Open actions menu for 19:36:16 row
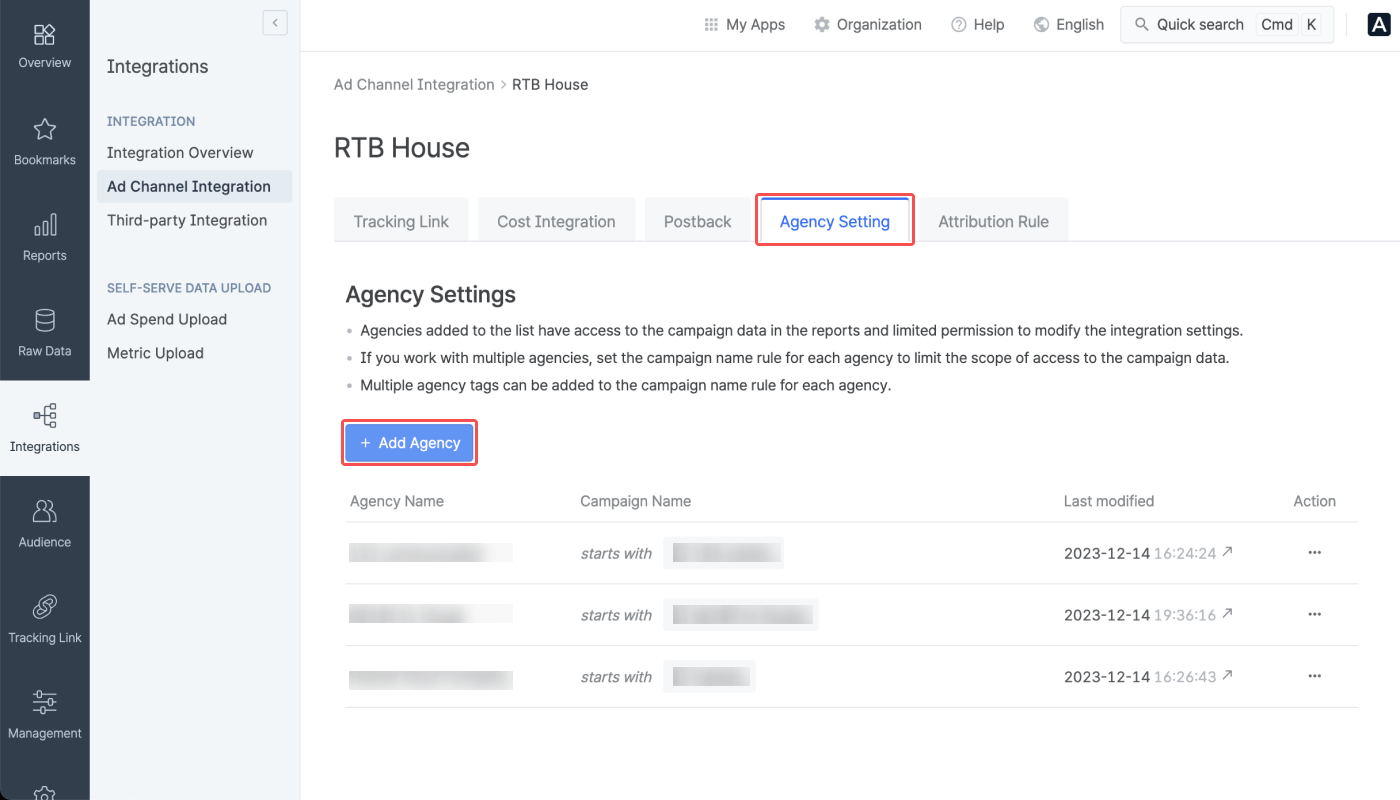Screen dimensions: 1400x800 1314,615
